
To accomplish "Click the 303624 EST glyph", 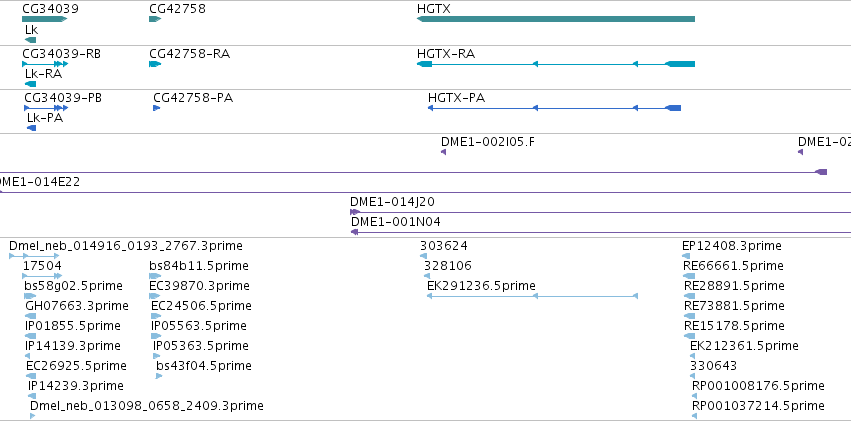I will (x=423, y=256).
